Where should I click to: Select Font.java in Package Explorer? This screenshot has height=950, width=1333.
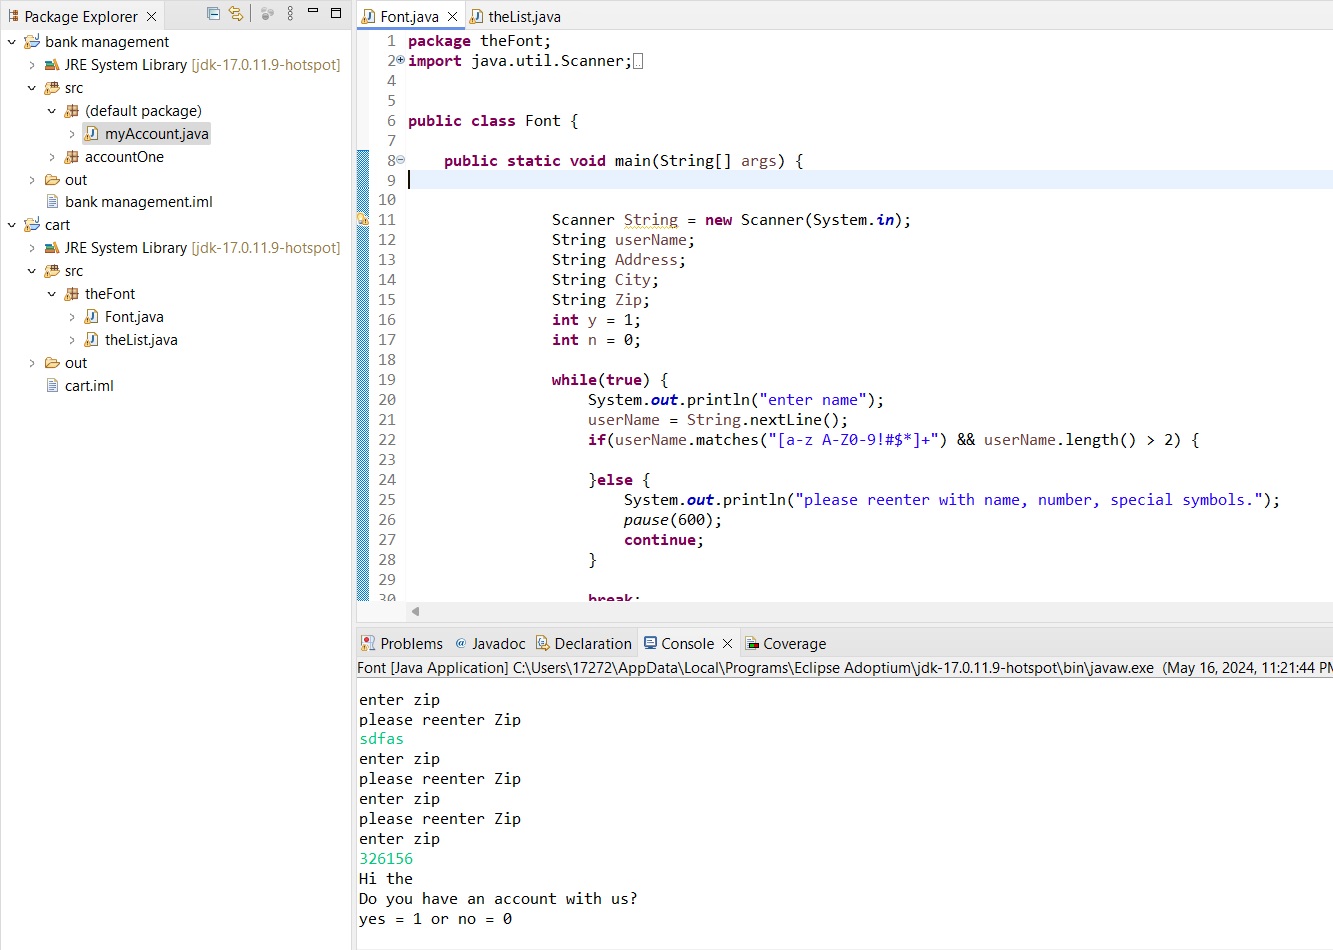[x=134, y=317]
